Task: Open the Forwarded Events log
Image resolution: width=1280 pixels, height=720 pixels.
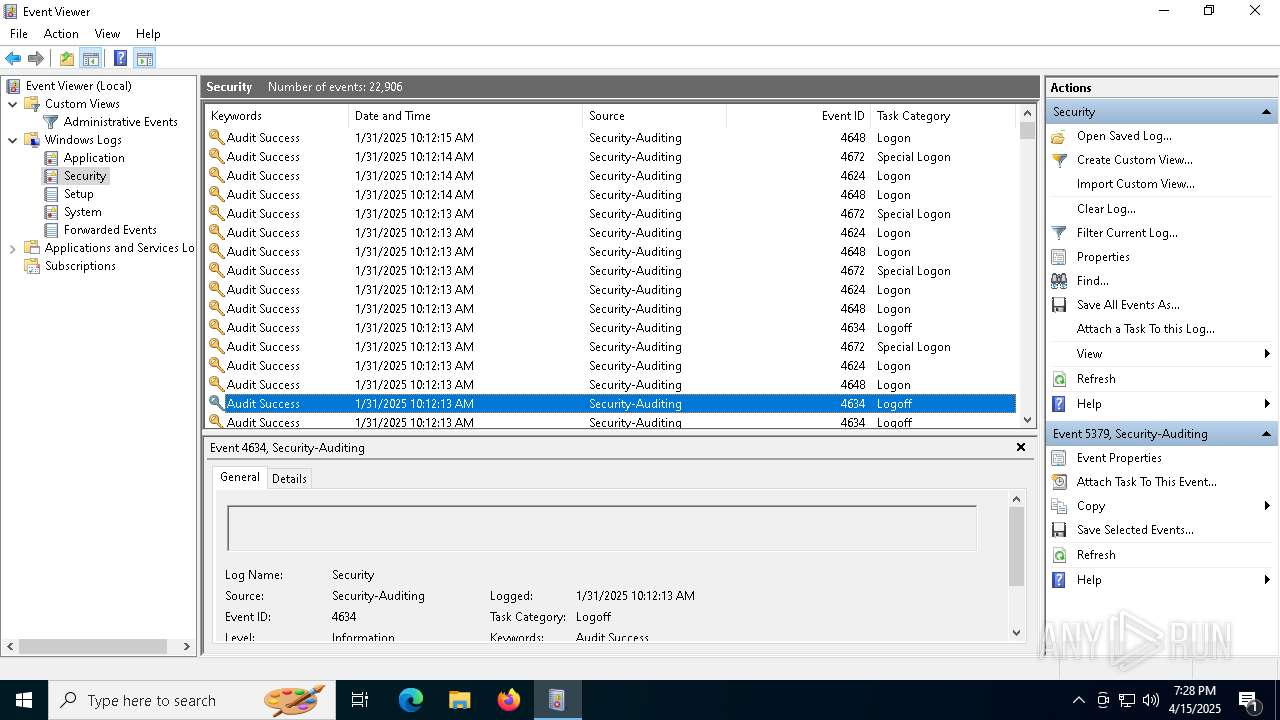Action: click(110, 230)
